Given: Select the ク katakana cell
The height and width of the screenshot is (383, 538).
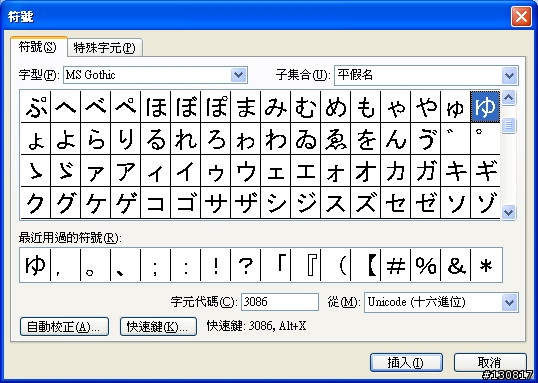Looking at the screenshot, I should tap(36, 202).
